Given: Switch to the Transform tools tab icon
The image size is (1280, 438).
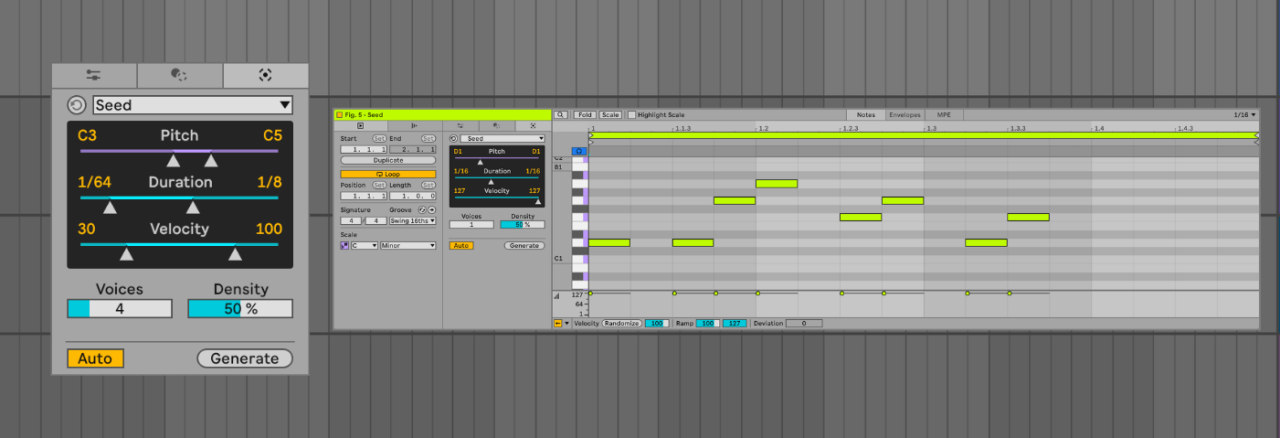Looking at the screenshot, I should coord(179,75).
